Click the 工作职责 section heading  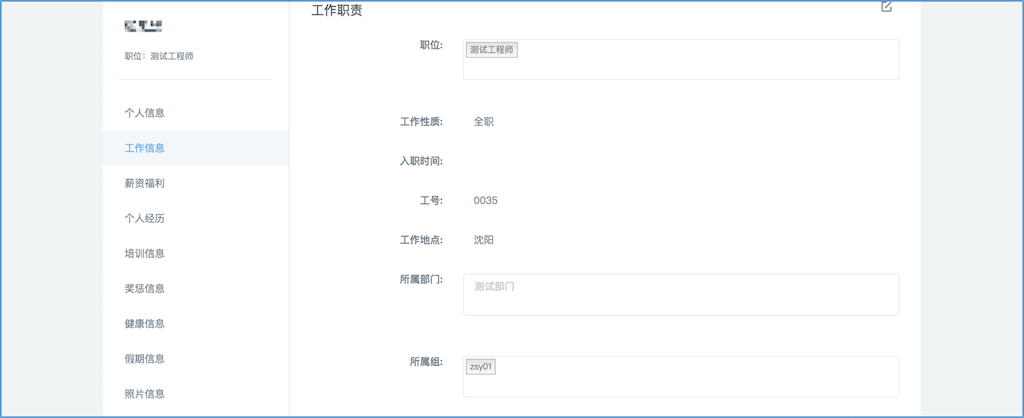pos(337,11)
